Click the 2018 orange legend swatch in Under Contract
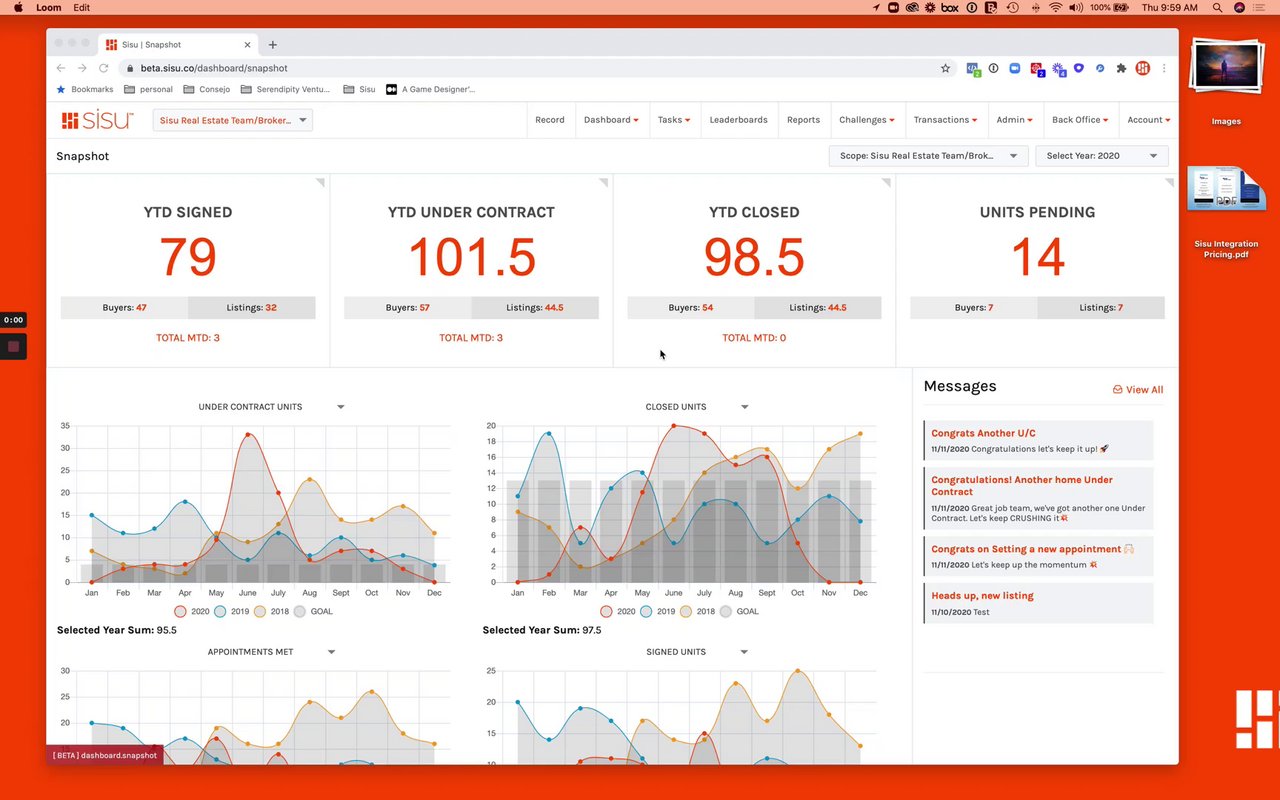 click(x=259, y=611)
